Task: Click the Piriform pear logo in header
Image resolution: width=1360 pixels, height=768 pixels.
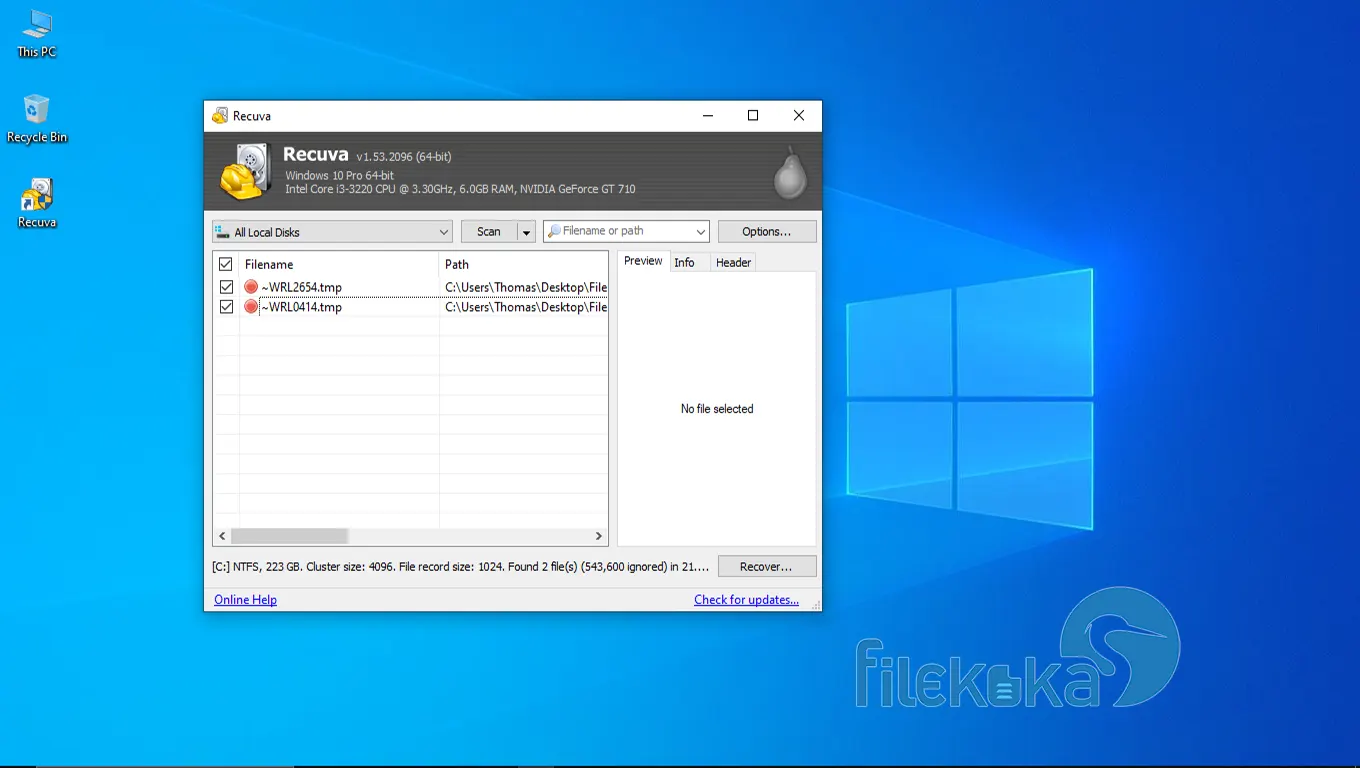Action: coord(790,172)
